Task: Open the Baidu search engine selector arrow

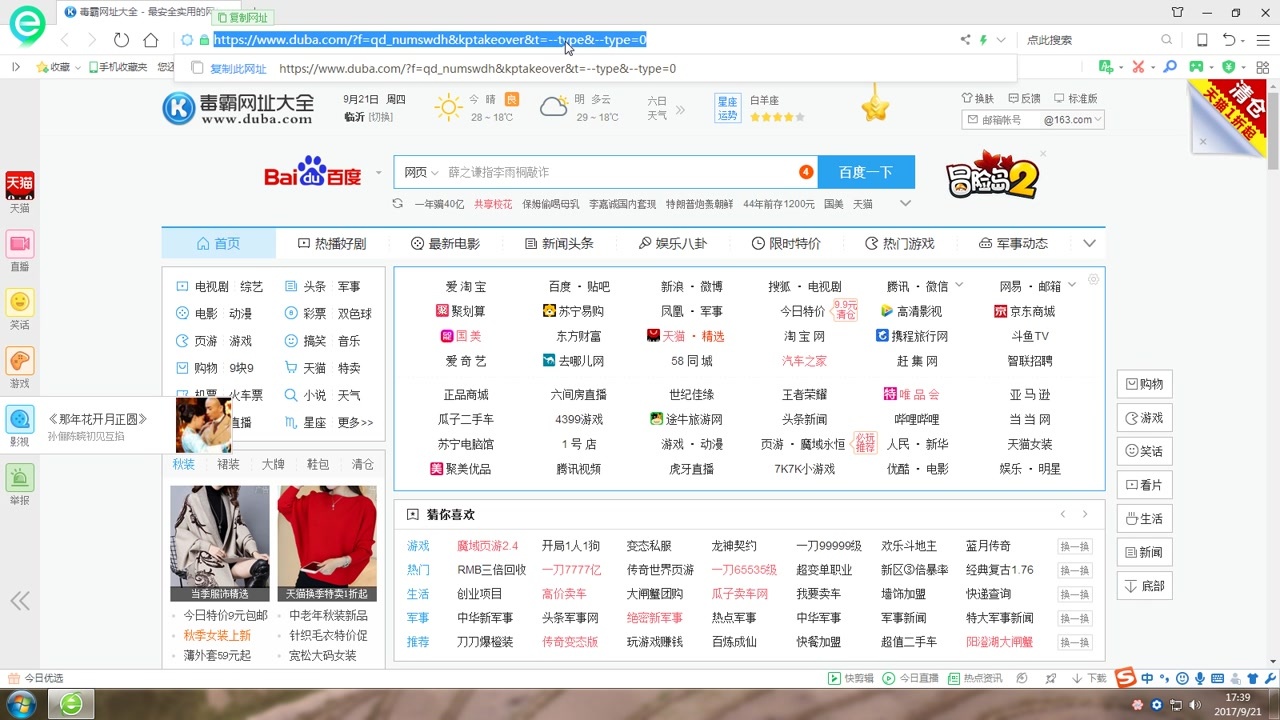Action: pos(379,173)
